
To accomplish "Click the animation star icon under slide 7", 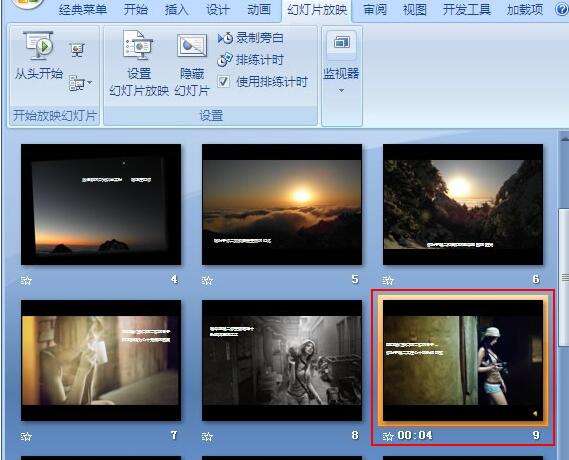I will [26, 436].
